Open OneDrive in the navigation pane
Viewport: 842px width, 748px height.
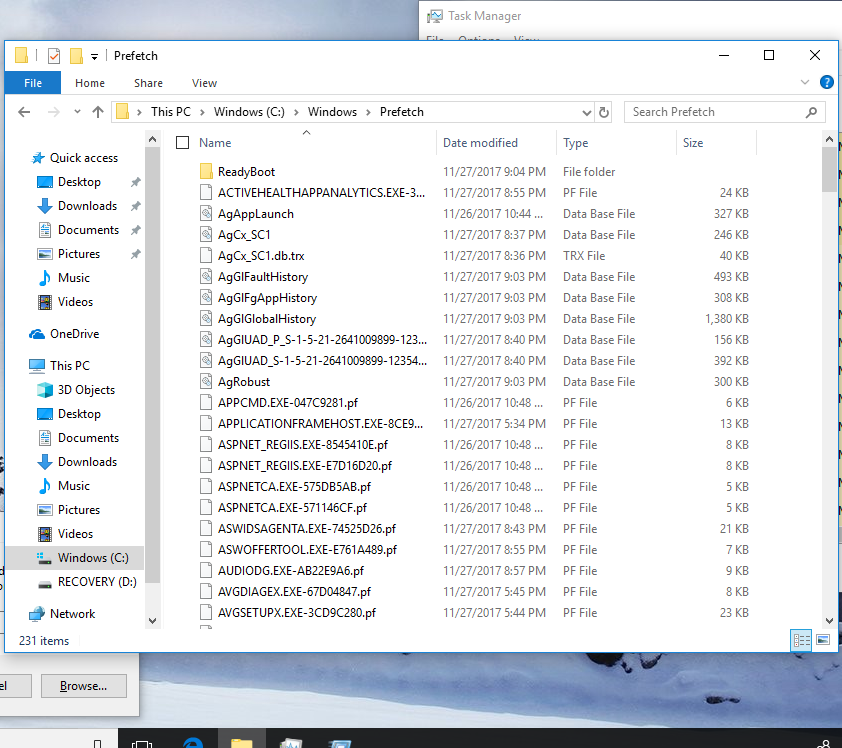point(75,334)
